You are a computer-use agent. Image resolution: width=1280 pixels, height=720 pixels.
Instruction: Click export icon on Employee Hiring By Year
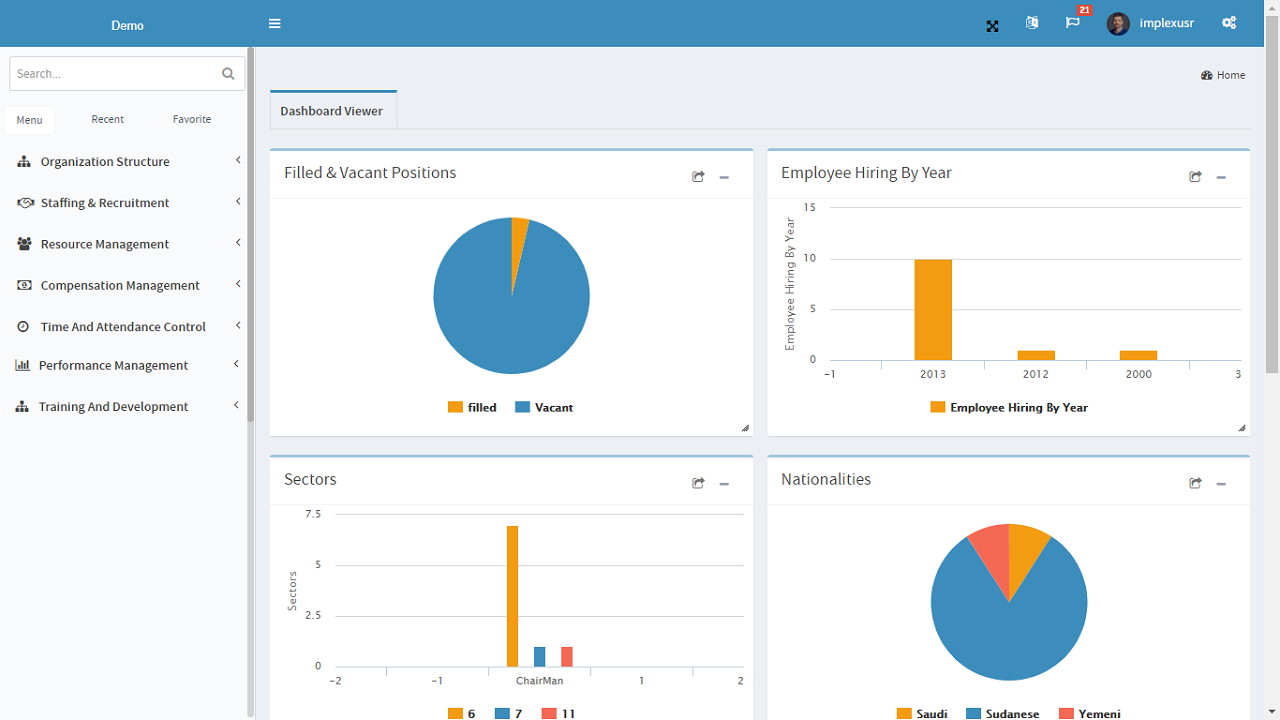pyautogui.click(x=1195, y=177)
